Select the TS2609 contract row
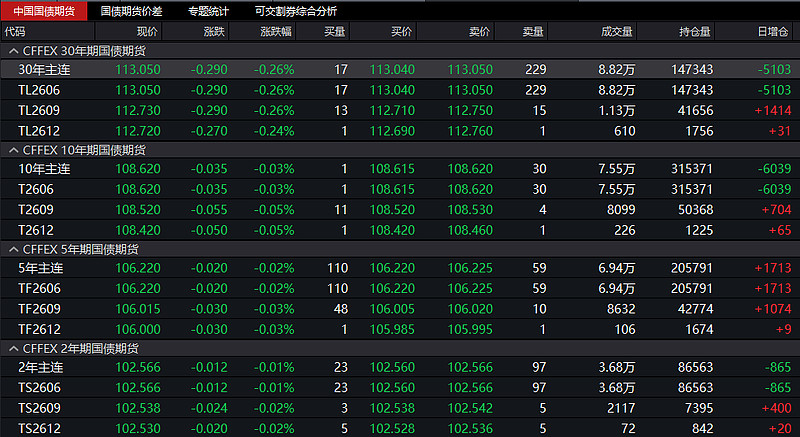This screenshot has width=800, height=437. [x=400, y=408]
